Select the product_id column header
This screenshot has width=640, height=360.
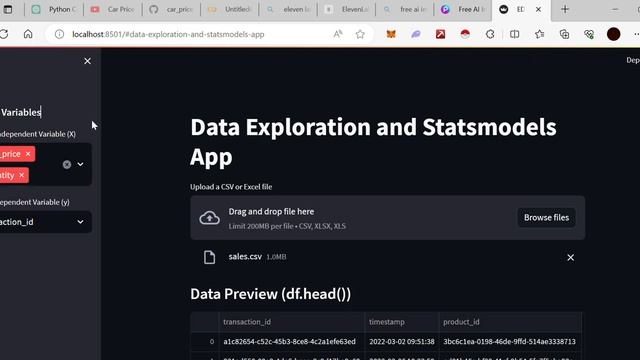(510, 322)
